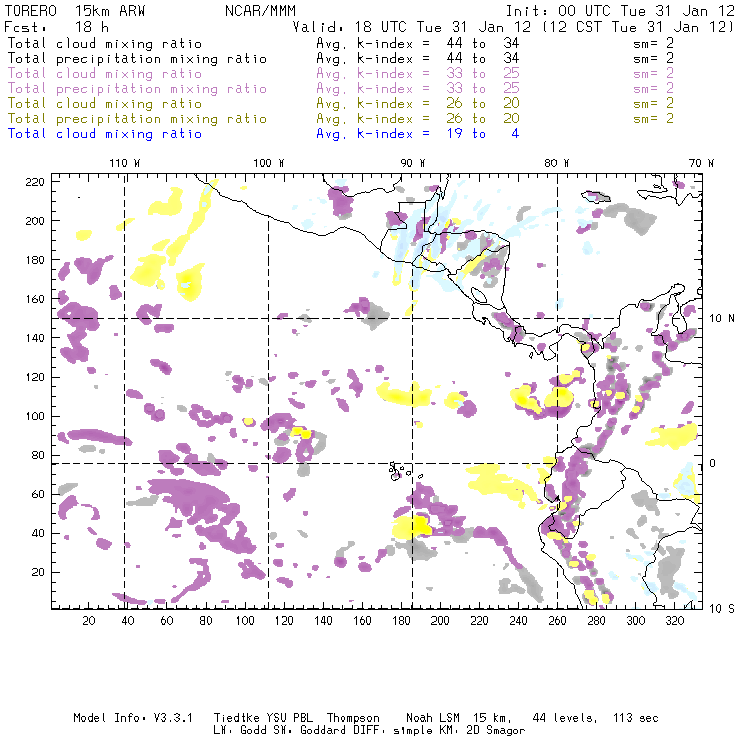740x740 pixels.
Task: Click the "90 W" longitude label
Action: [412, 163]
